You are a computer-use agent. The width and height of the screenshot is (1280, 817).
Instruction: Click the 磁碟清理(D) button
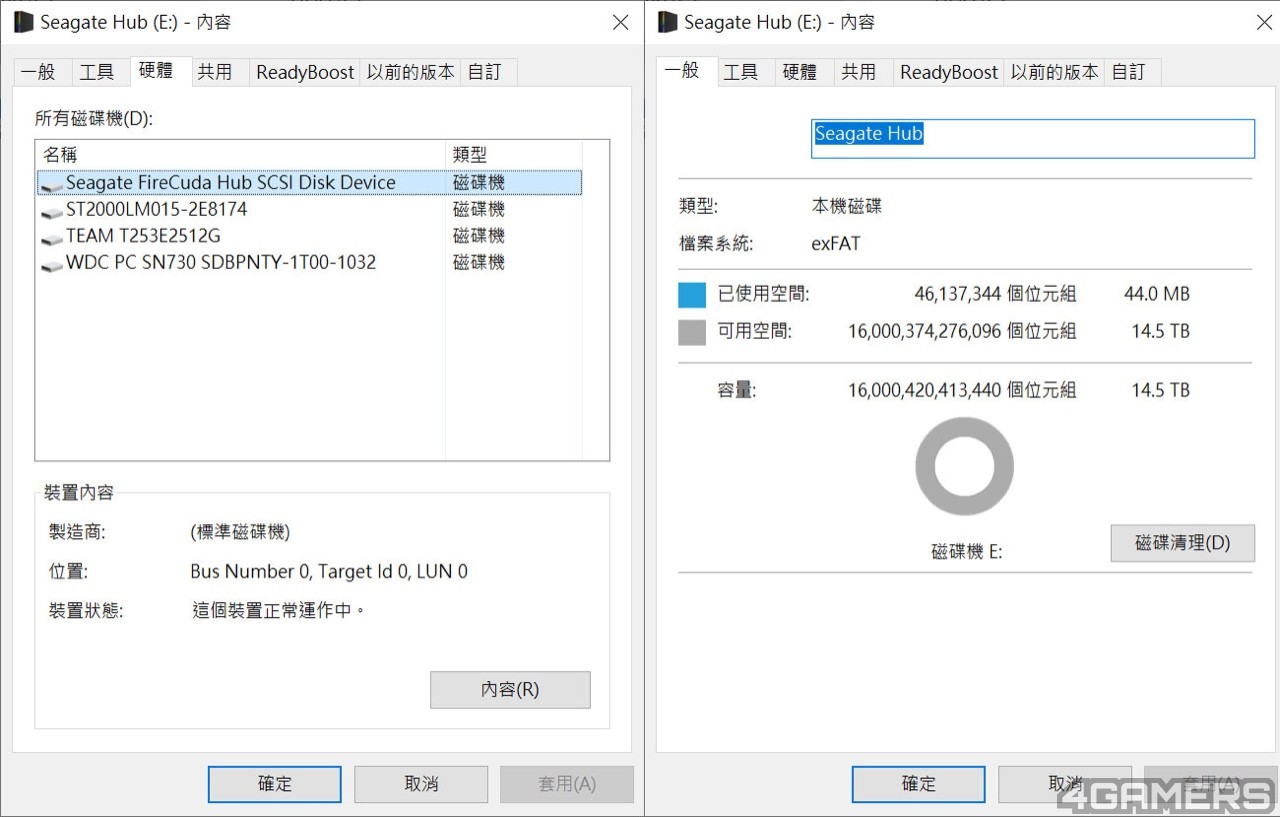tap(1182, 543)
